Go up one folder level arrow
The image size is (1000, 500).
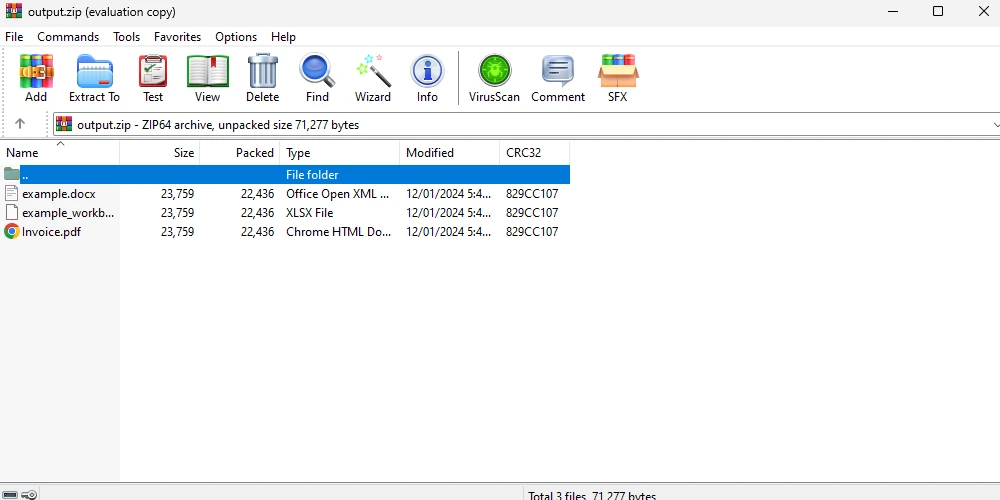pos(19,125)
